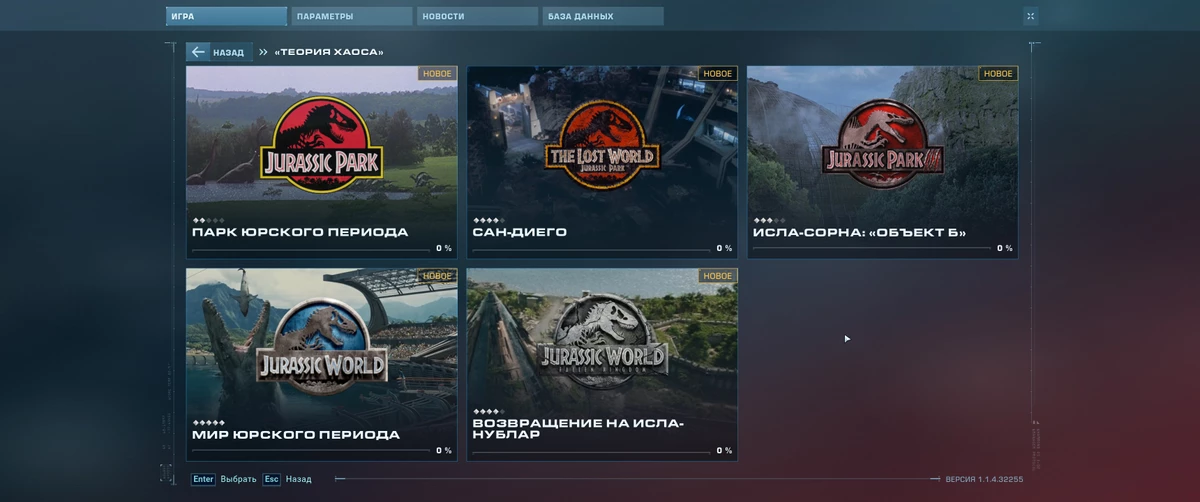Click difficulty stars on МИР ЮРСКОГО ПЕРИОДА
Screen dimensions: 1200x502
click(x=208, y=422)
